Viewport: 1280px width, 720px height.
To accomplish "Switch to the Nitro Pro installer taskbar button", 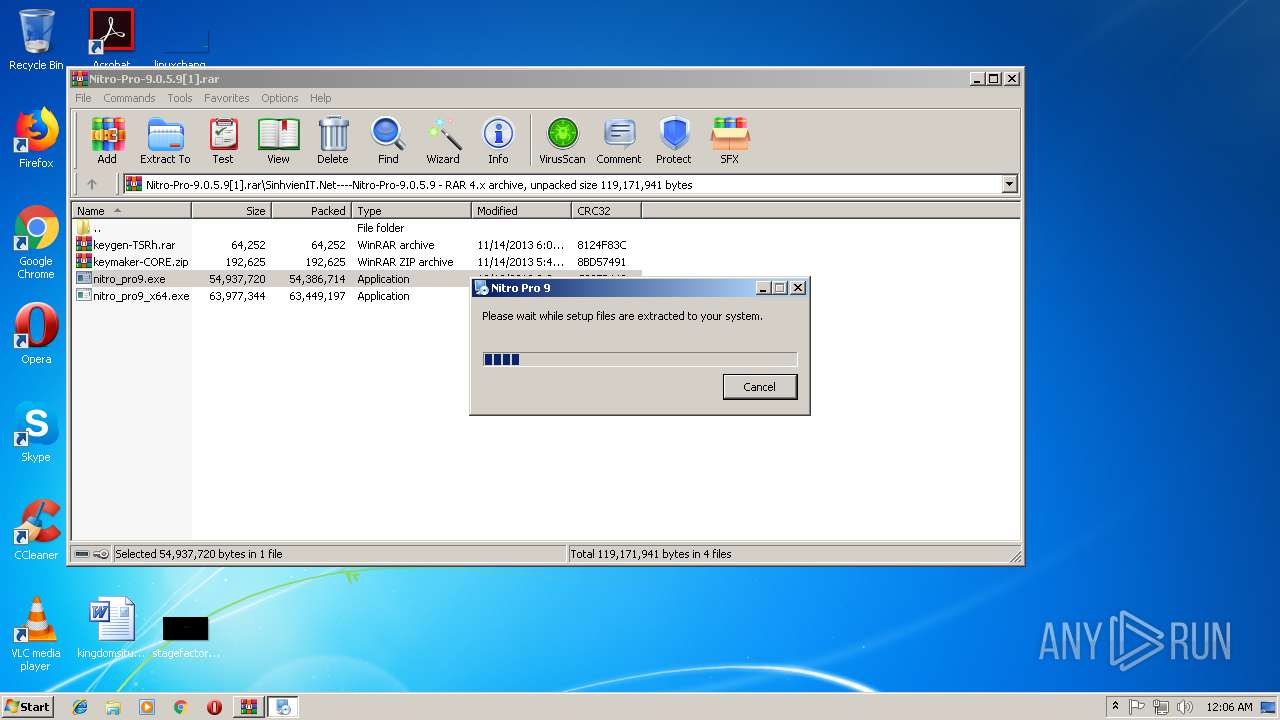I will pos(283,707).
